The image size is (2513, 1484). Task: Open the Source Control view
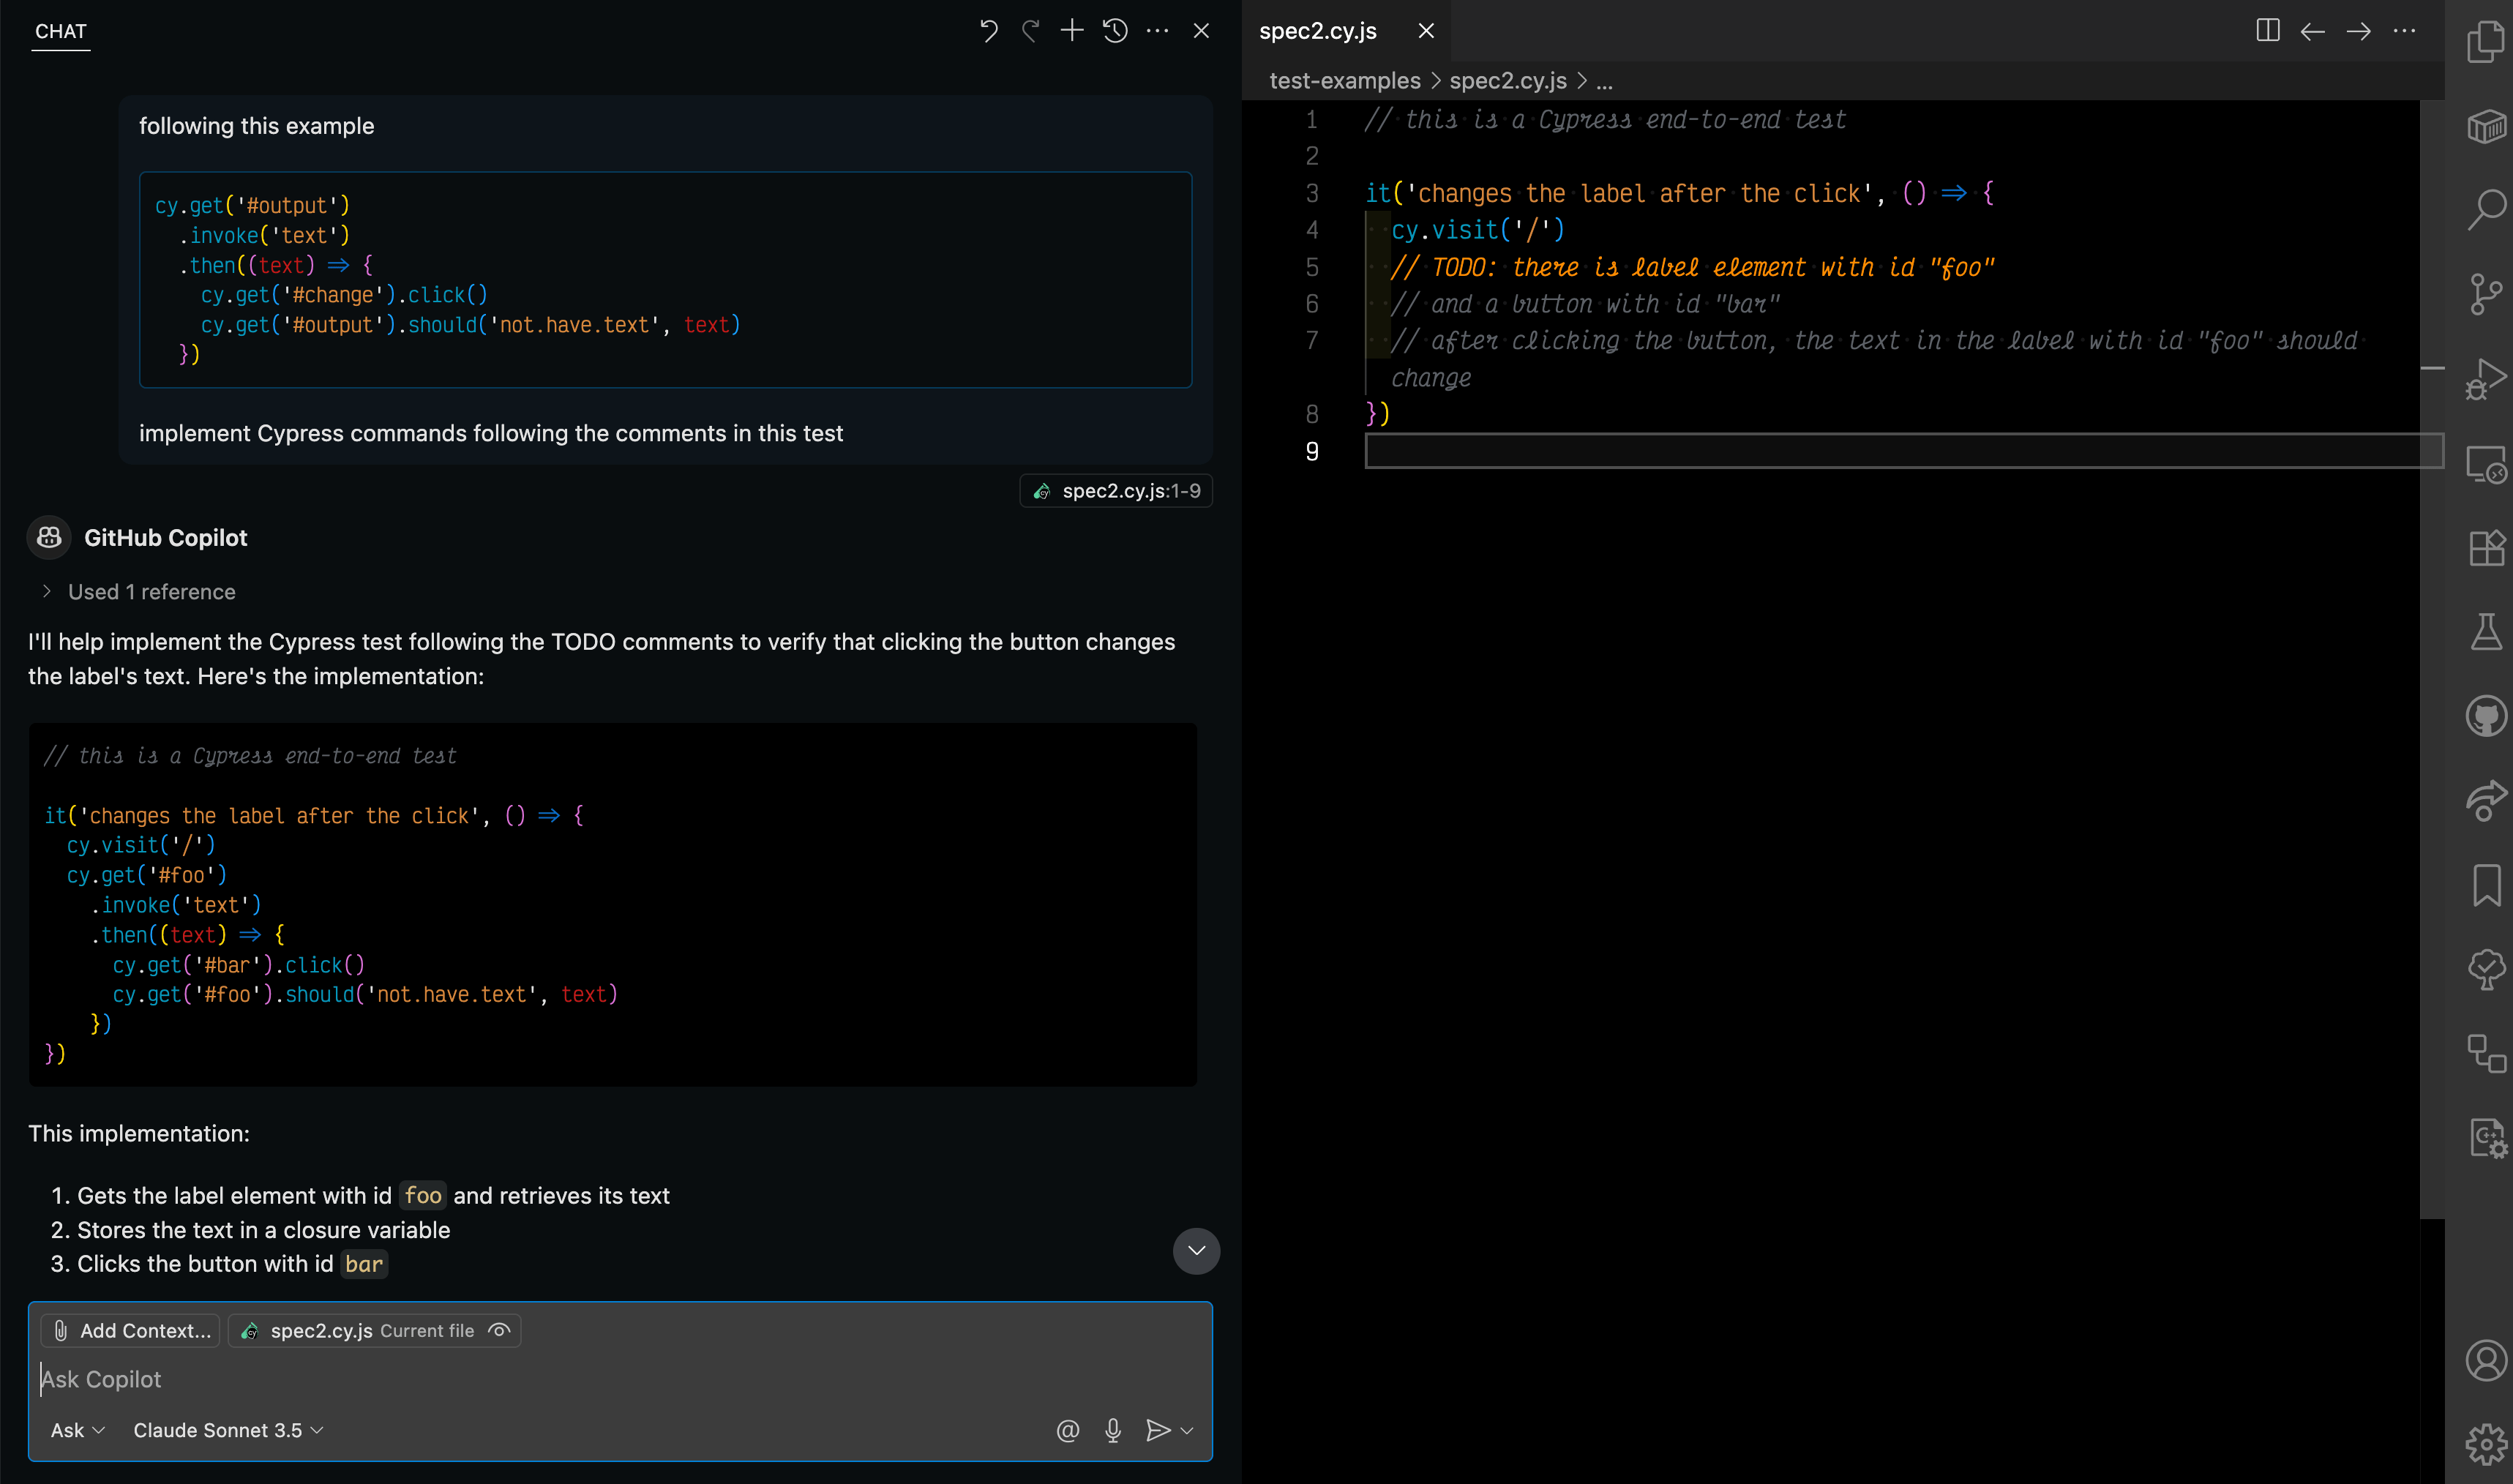coord(2486,295)
